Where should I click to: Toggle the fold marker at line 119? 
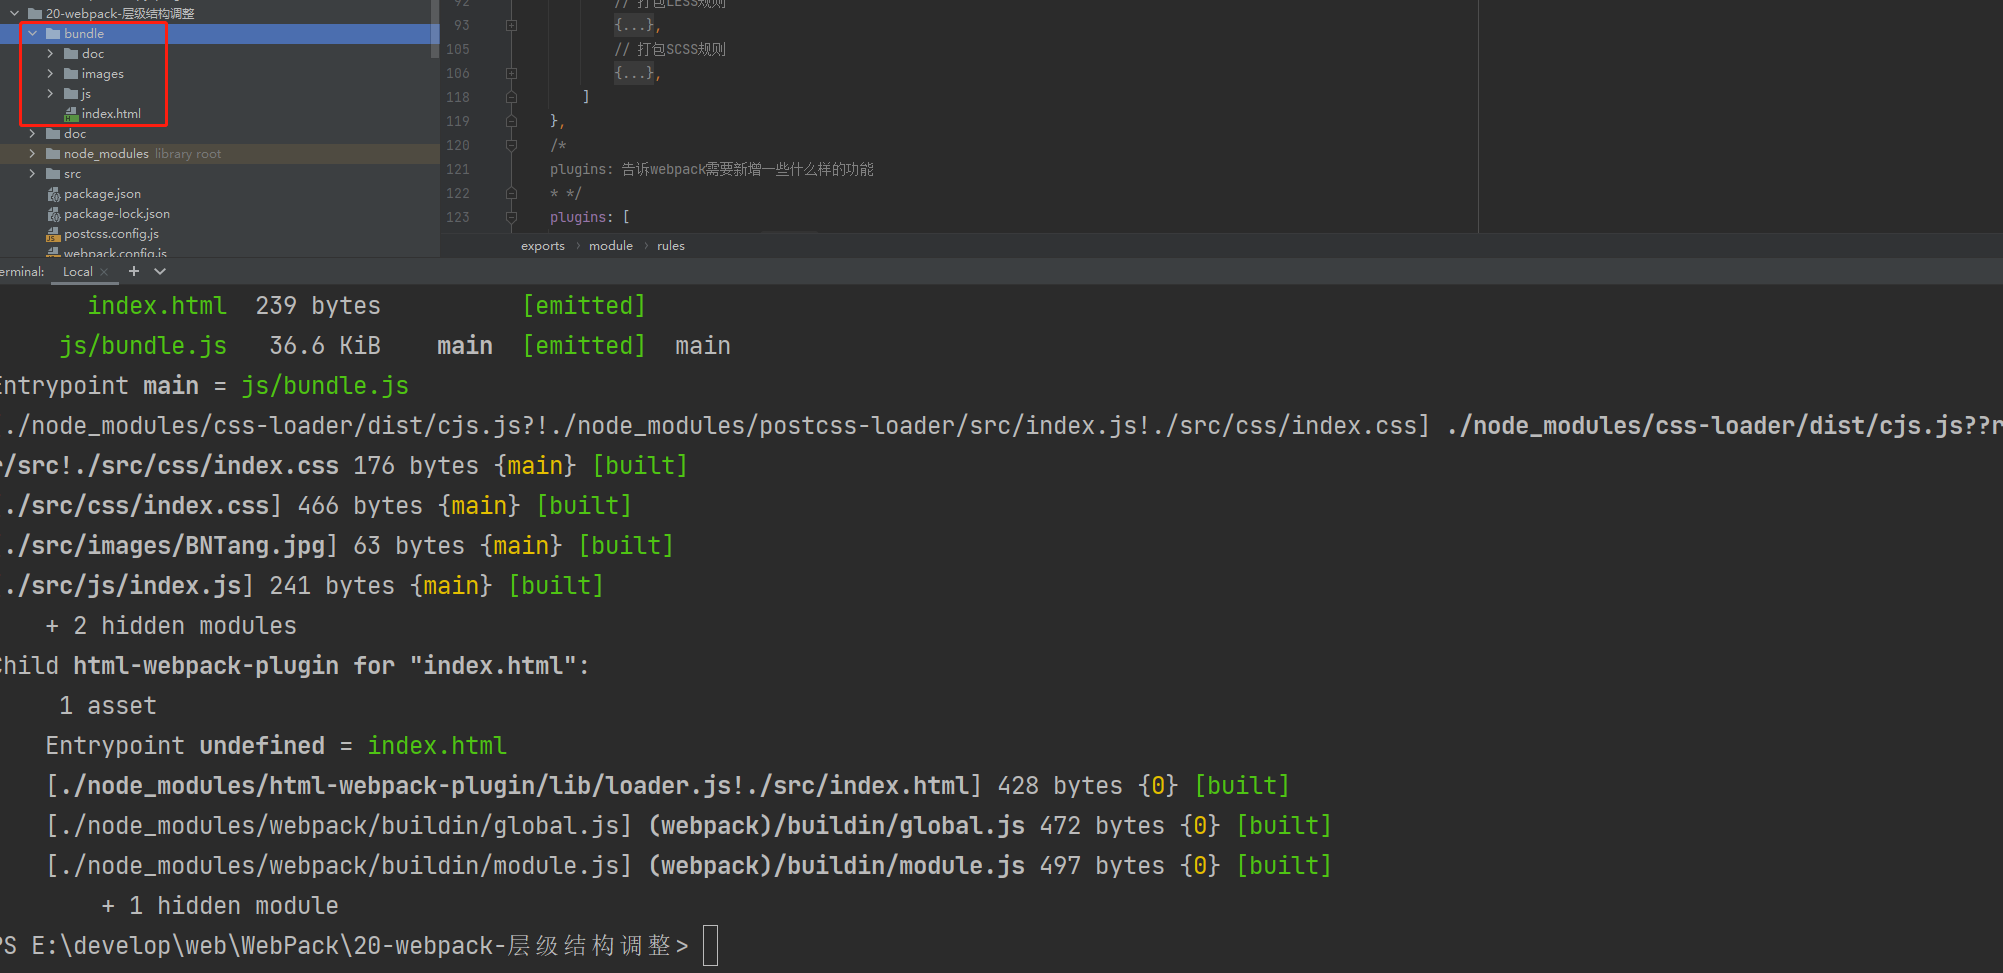[511, 121]
